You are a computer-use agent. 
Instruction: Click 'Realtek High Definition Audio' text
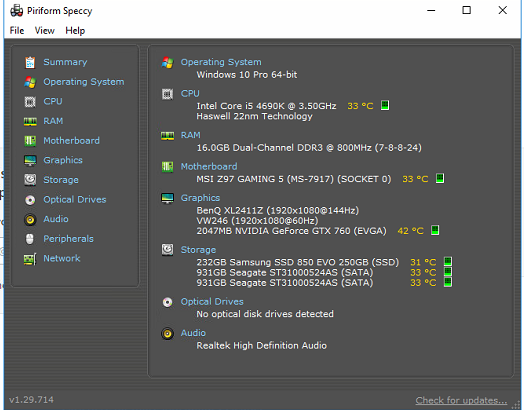(261, 346)
